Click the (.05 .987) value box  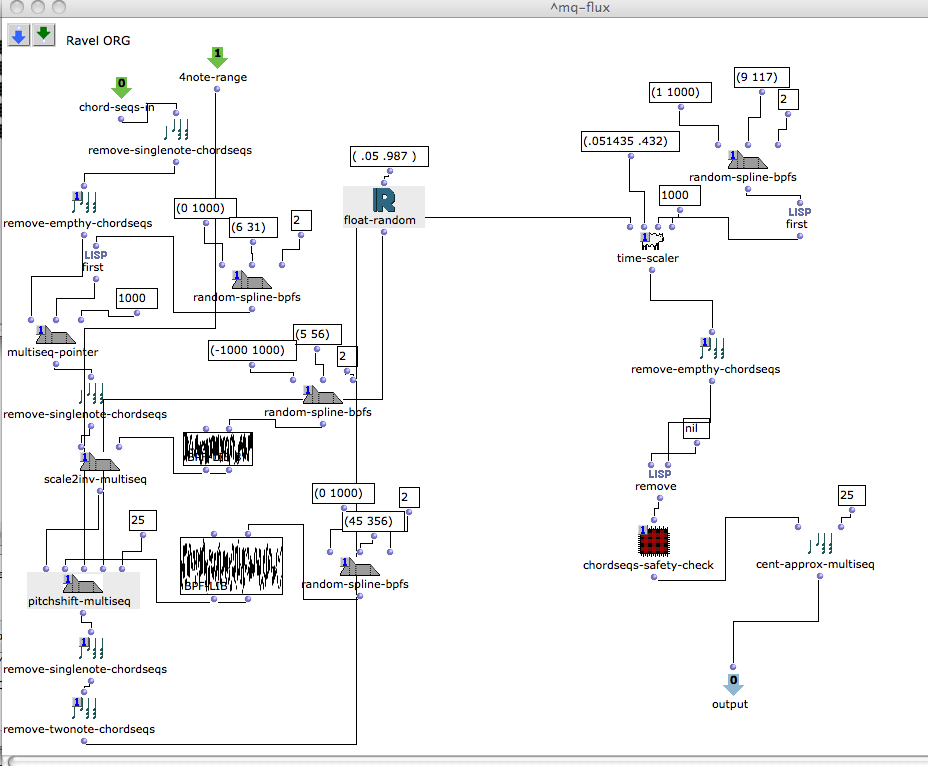390,156
